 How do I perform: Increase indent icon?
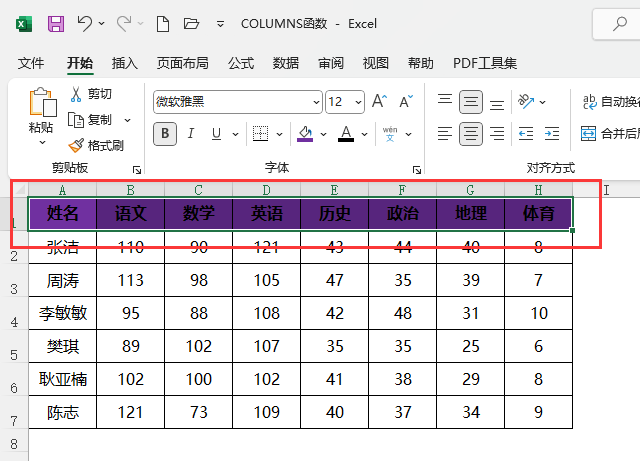coord(552,134)
